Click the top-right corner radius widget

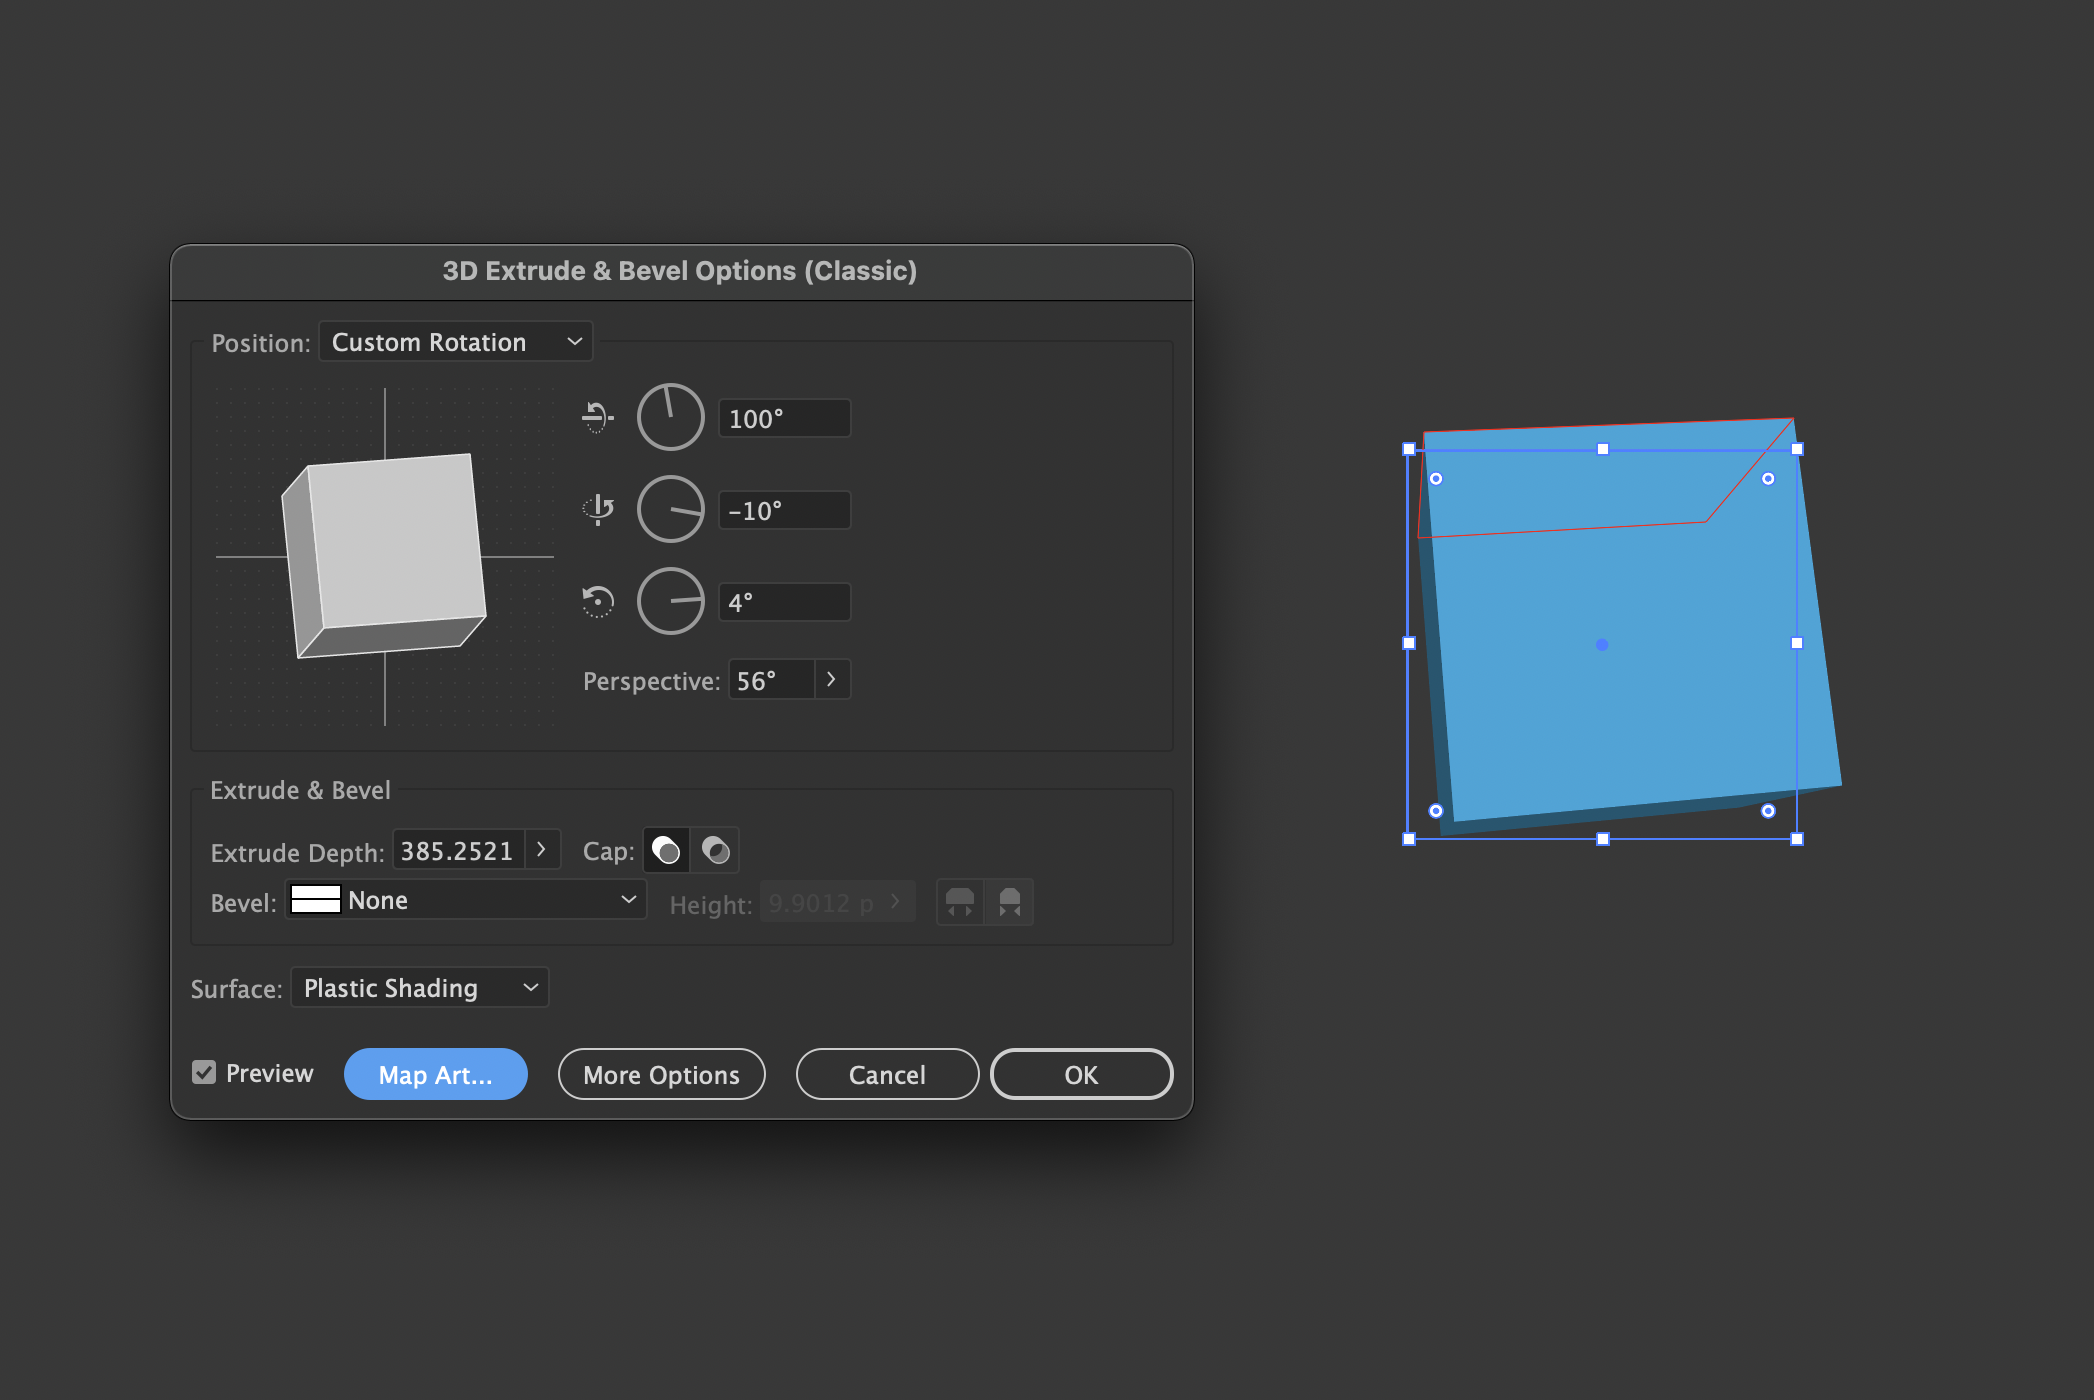click(x=1768, y=479)
